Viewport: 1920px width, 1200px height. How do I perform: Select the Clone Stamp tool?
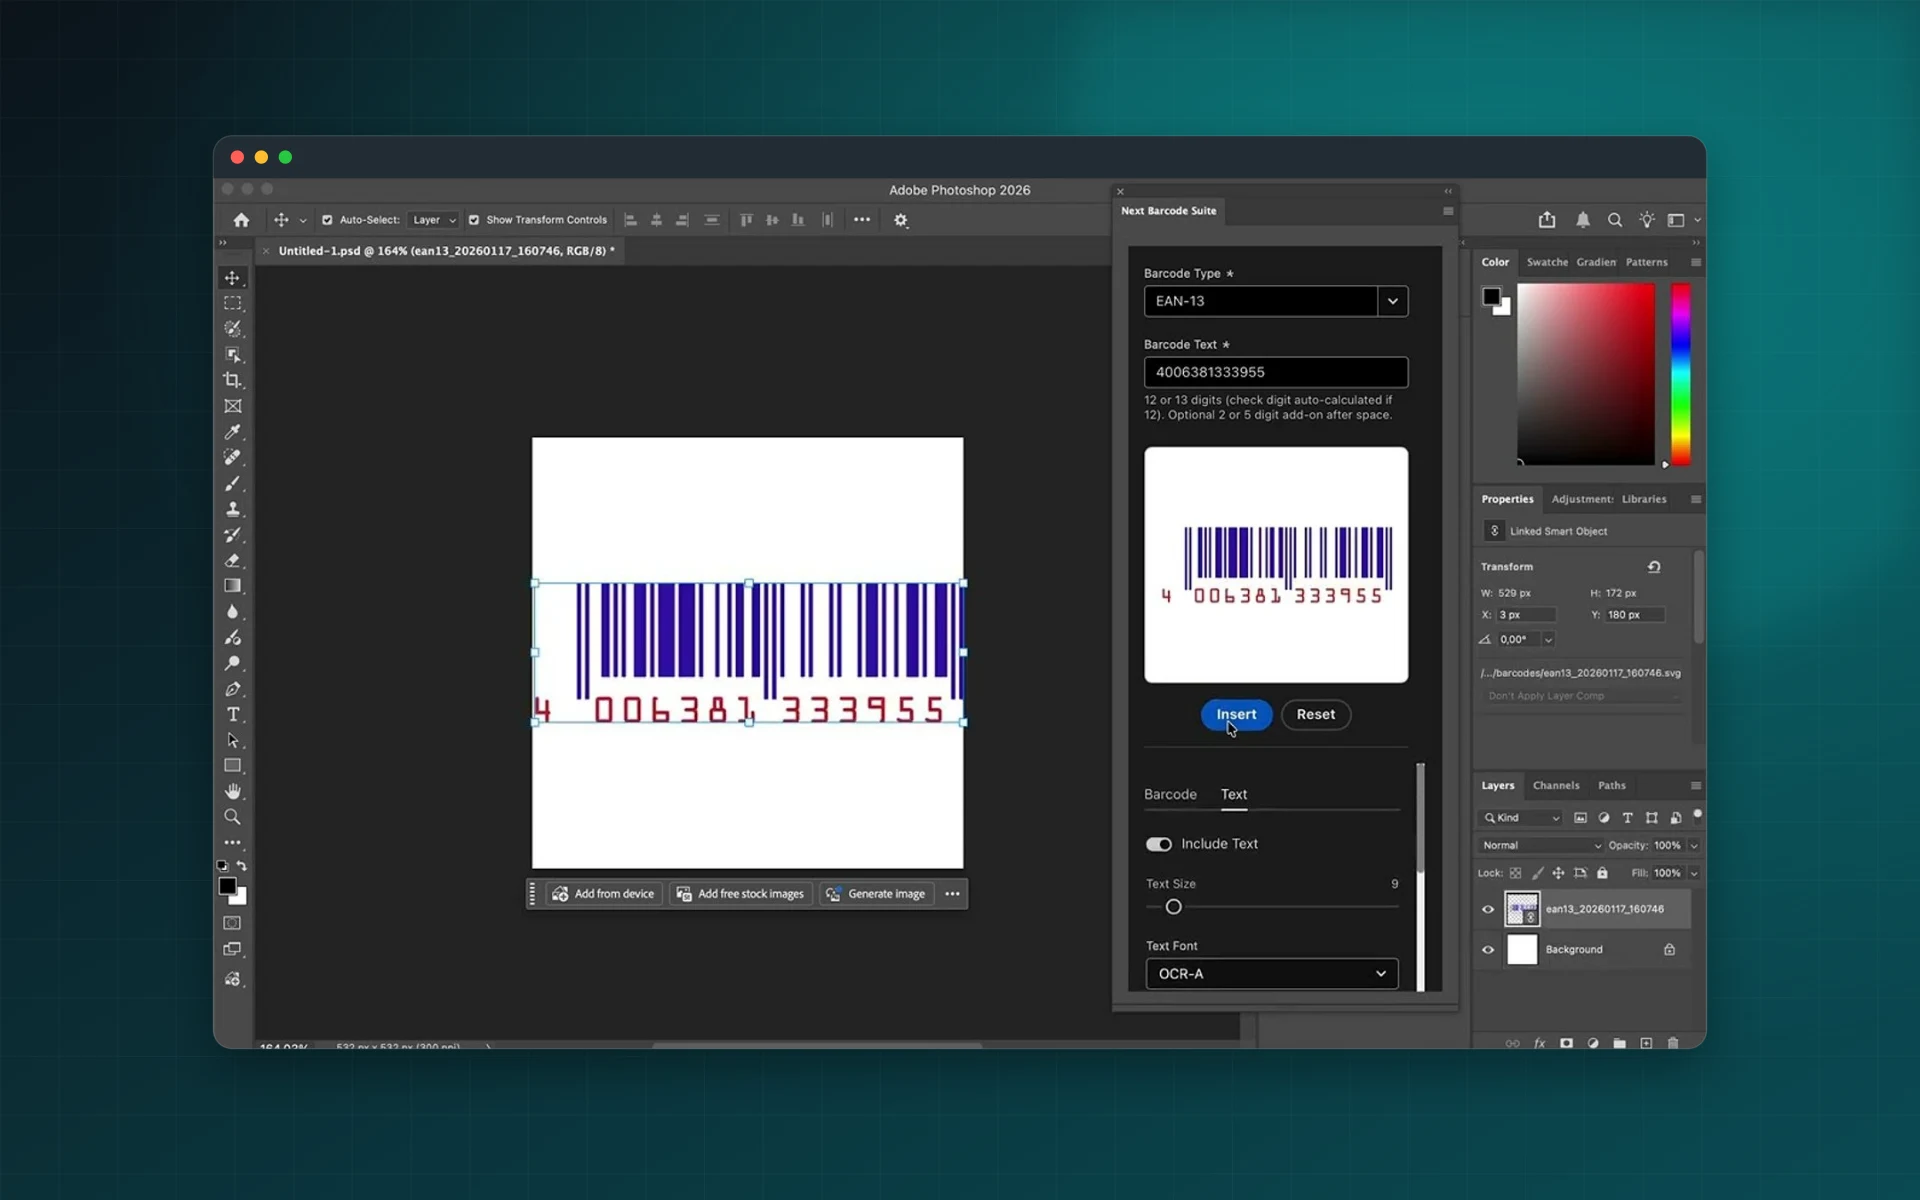pos(232,509)
